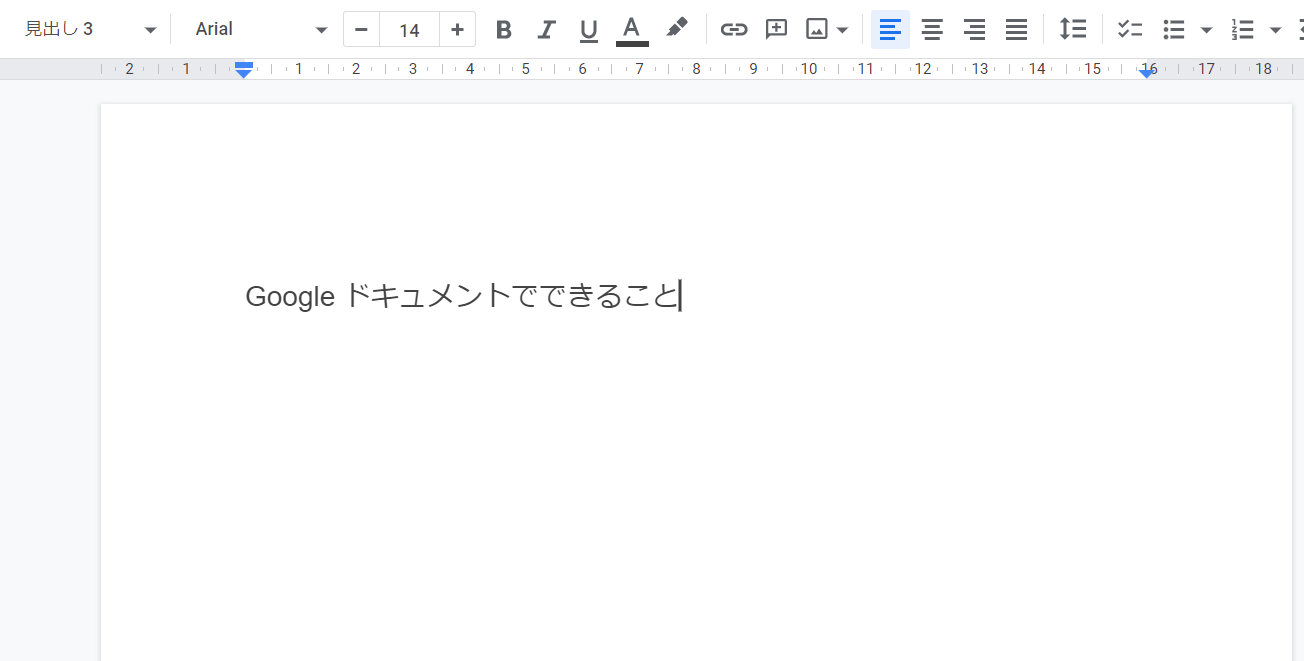Toggle underline formatting
This screenshot has height=661, width=1304.
589,29
